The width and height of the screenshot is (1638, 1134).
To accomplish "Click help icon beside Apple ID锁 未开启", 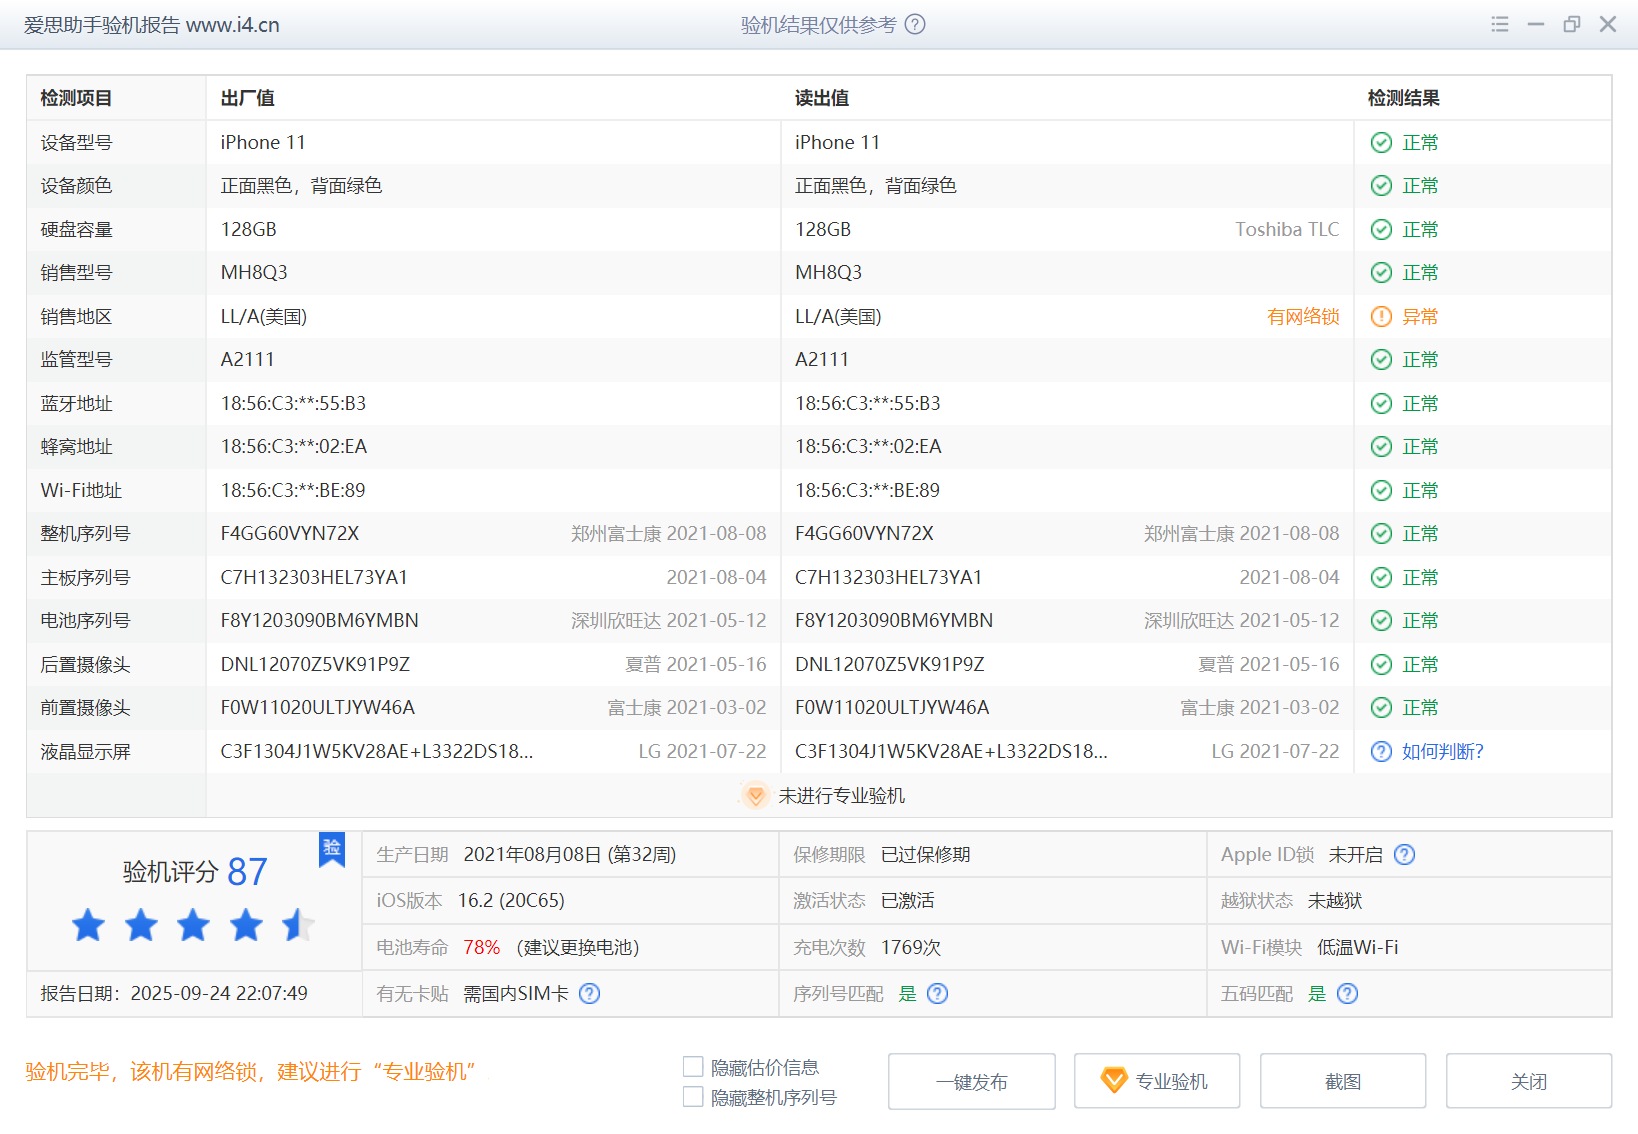I will (1404, 855).
